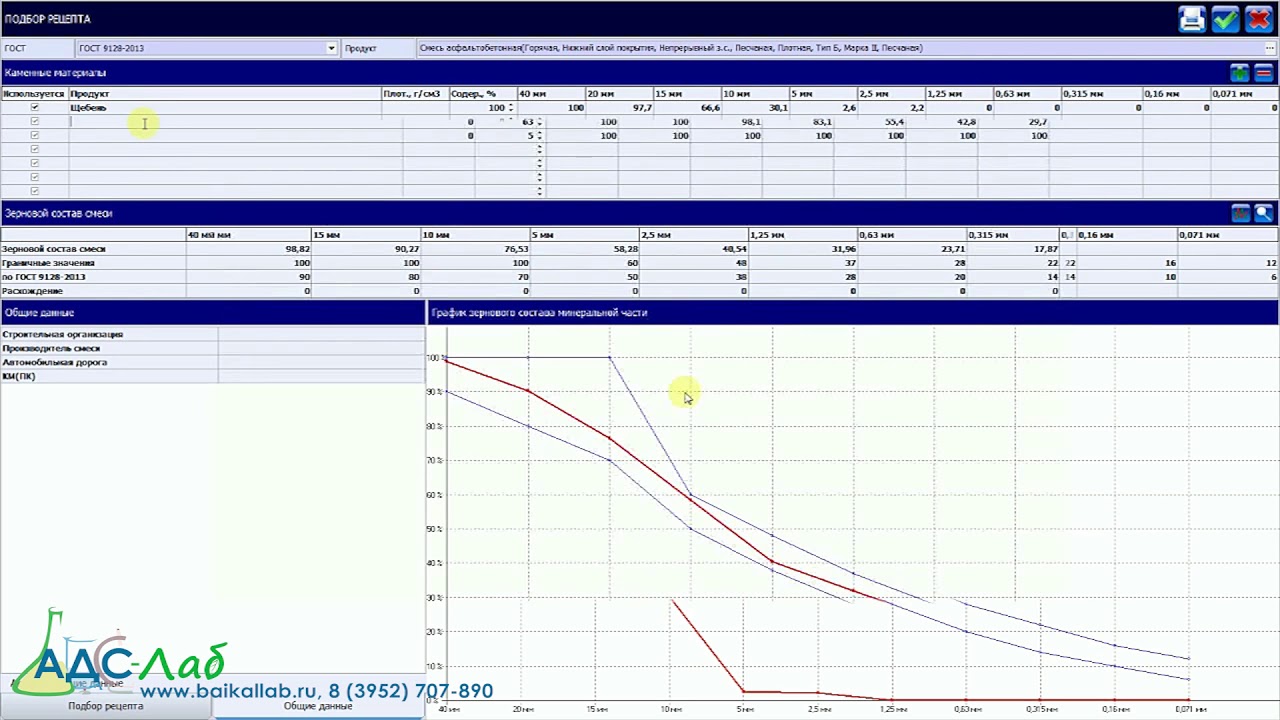Adjust the content stepper showing 63
1280x720 pixels.
click(540, 122)
